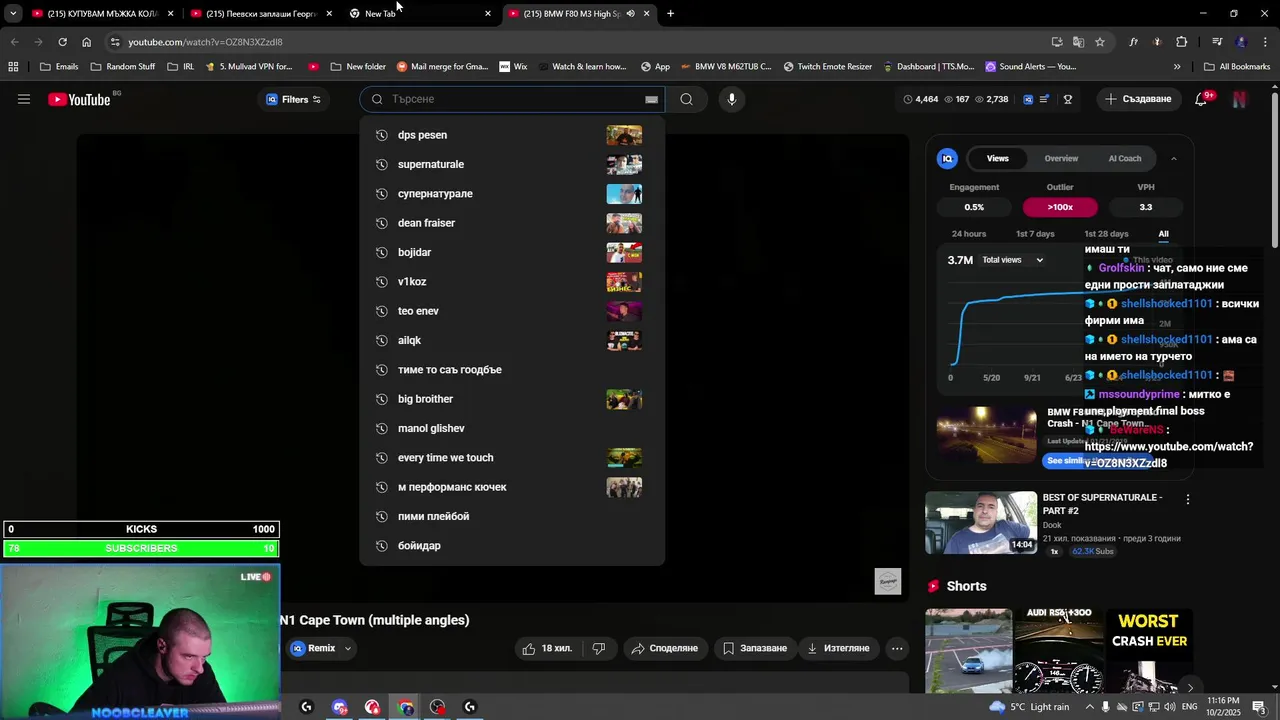This screenshot has width=1280, height=720.
Task: Translate this page icon in address bar
Action: coord(1078,42)
